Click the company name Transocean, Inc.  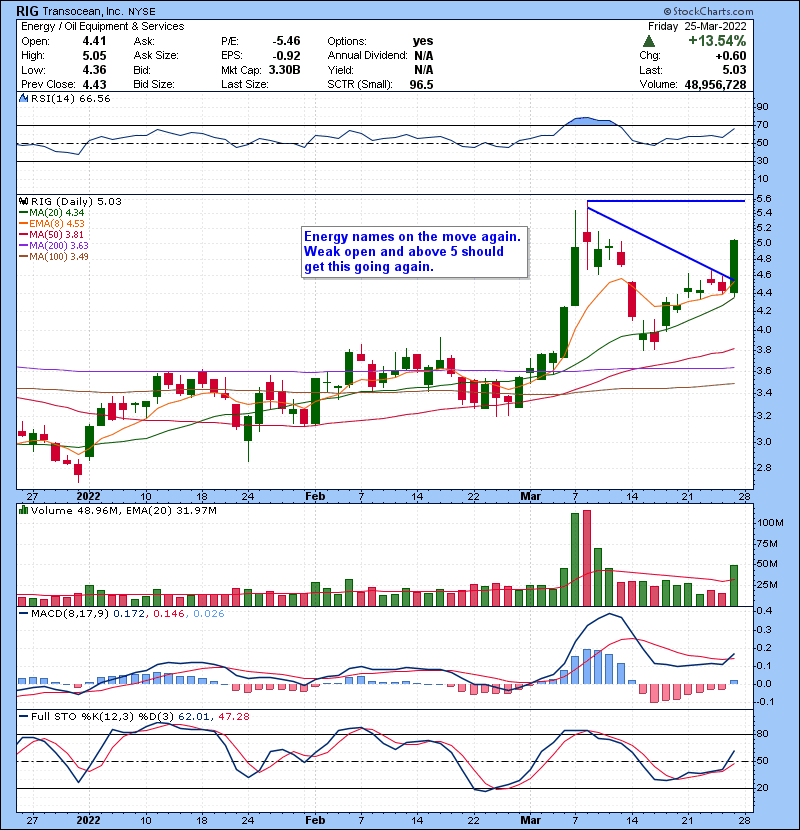click(82, 11)
